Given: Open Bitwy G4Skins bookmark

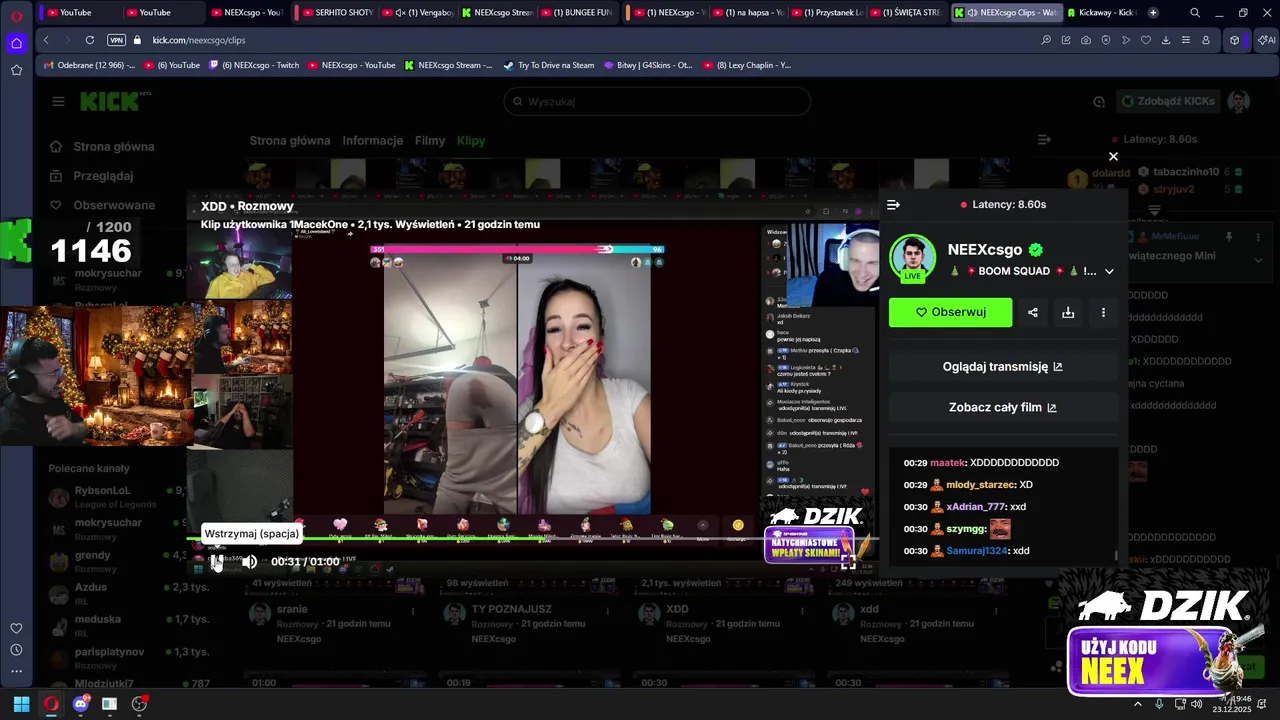Looking at the screenshot, I should point(648,65).
